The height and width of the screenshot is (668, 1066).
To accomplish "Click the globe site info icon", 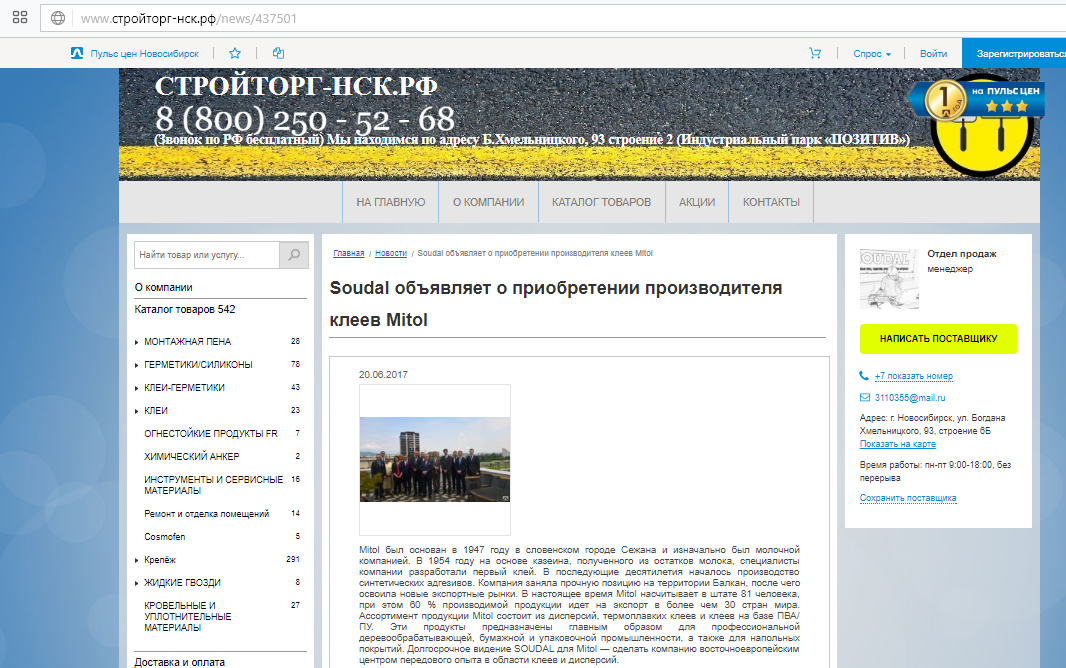I will [58, 18].
